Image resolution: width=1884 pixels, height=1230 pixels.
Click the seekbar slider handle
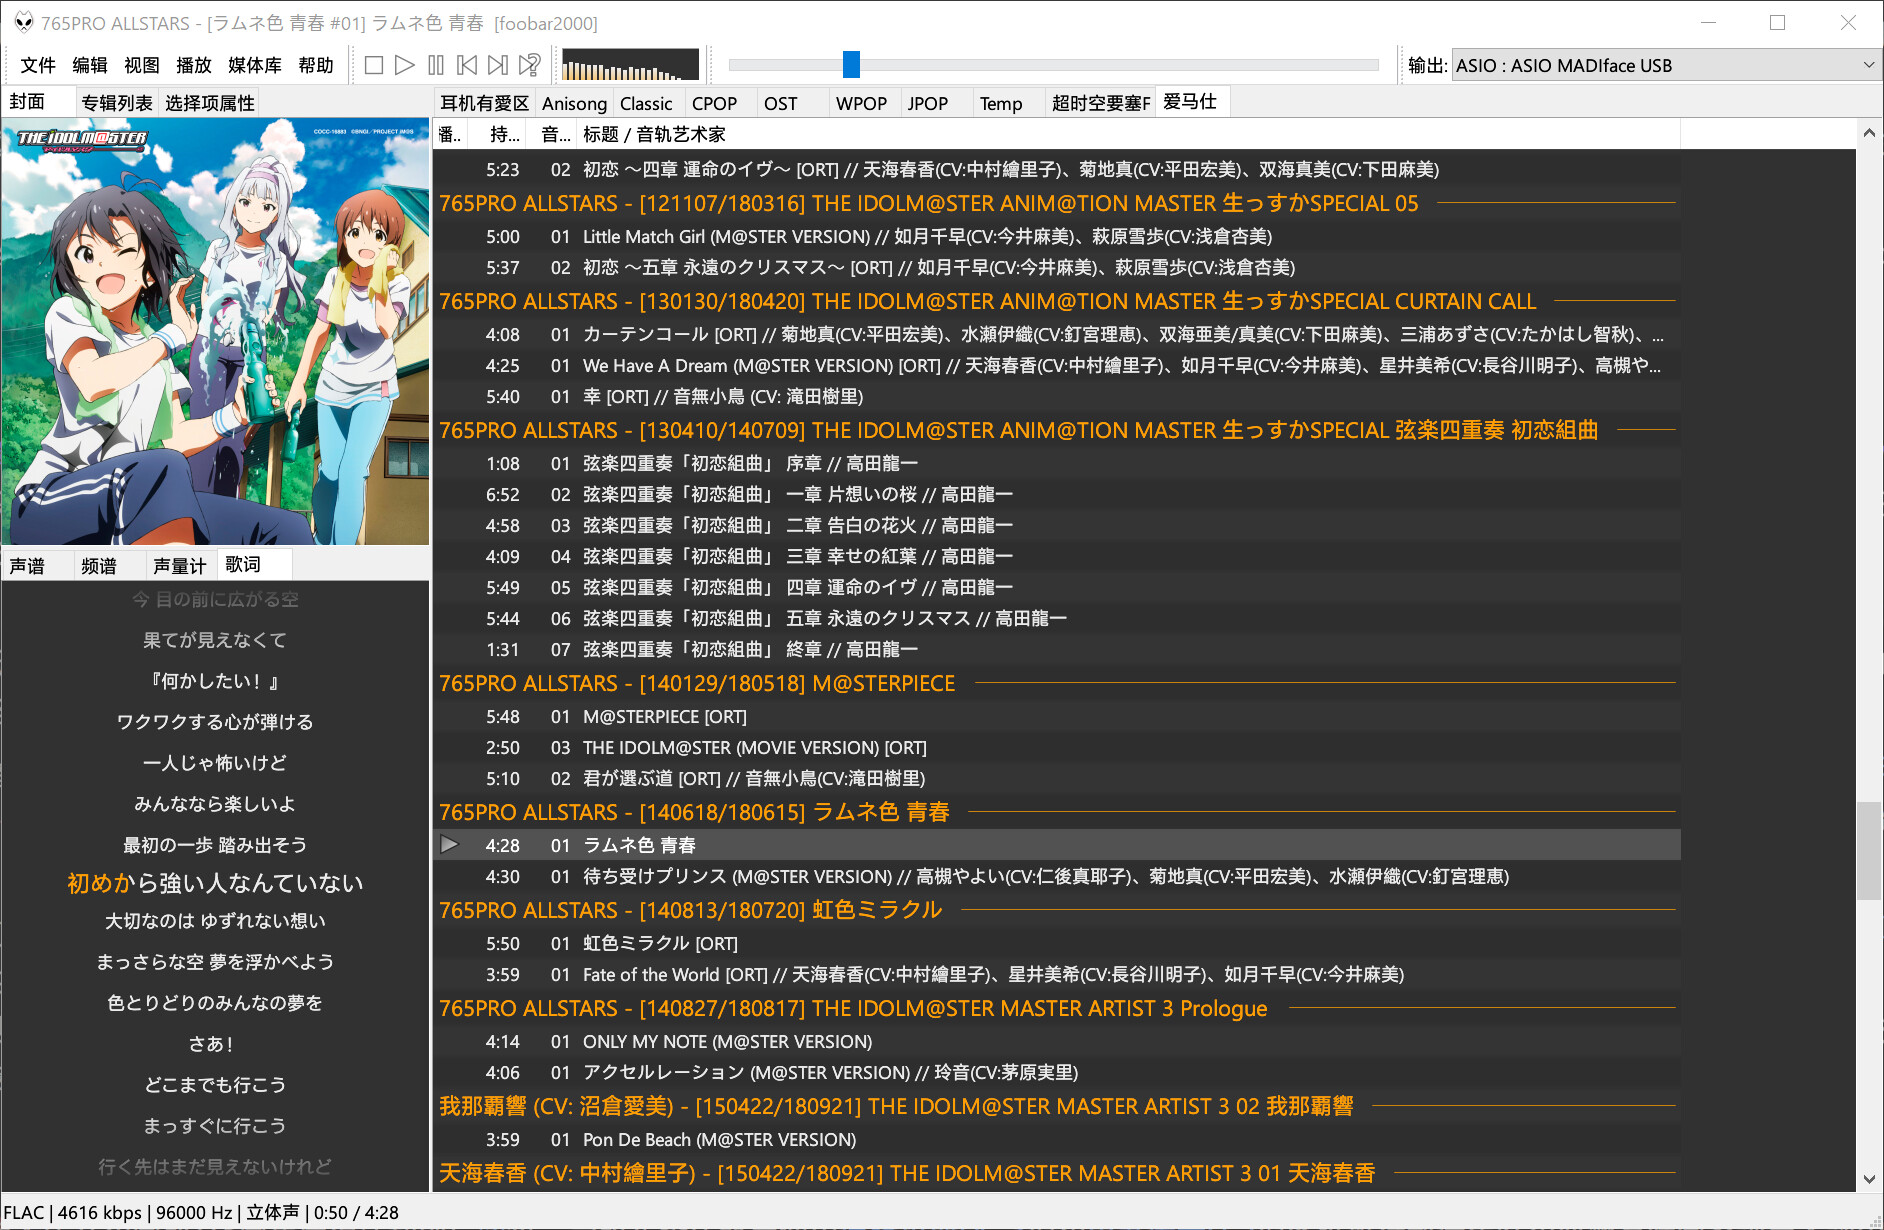tap(851, 65)
